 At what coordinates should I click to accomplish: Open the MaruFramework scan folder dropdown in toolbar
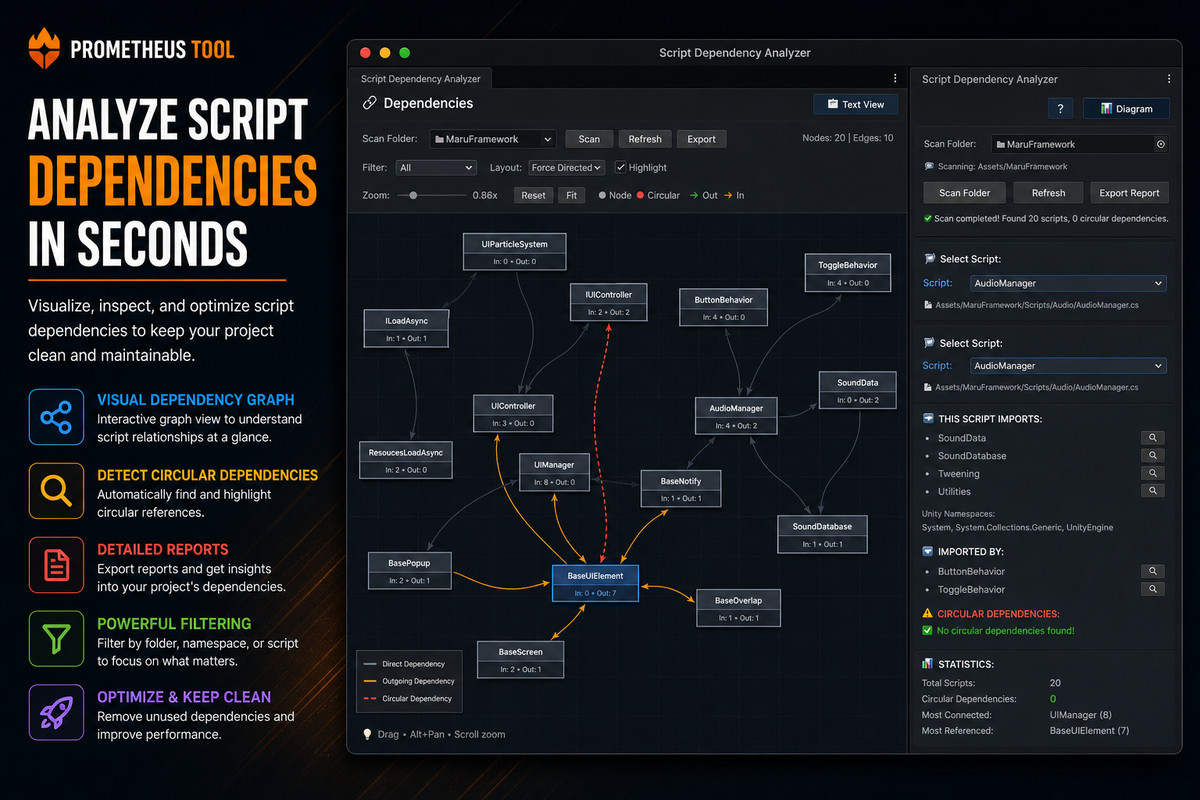(x=493, y=139)
